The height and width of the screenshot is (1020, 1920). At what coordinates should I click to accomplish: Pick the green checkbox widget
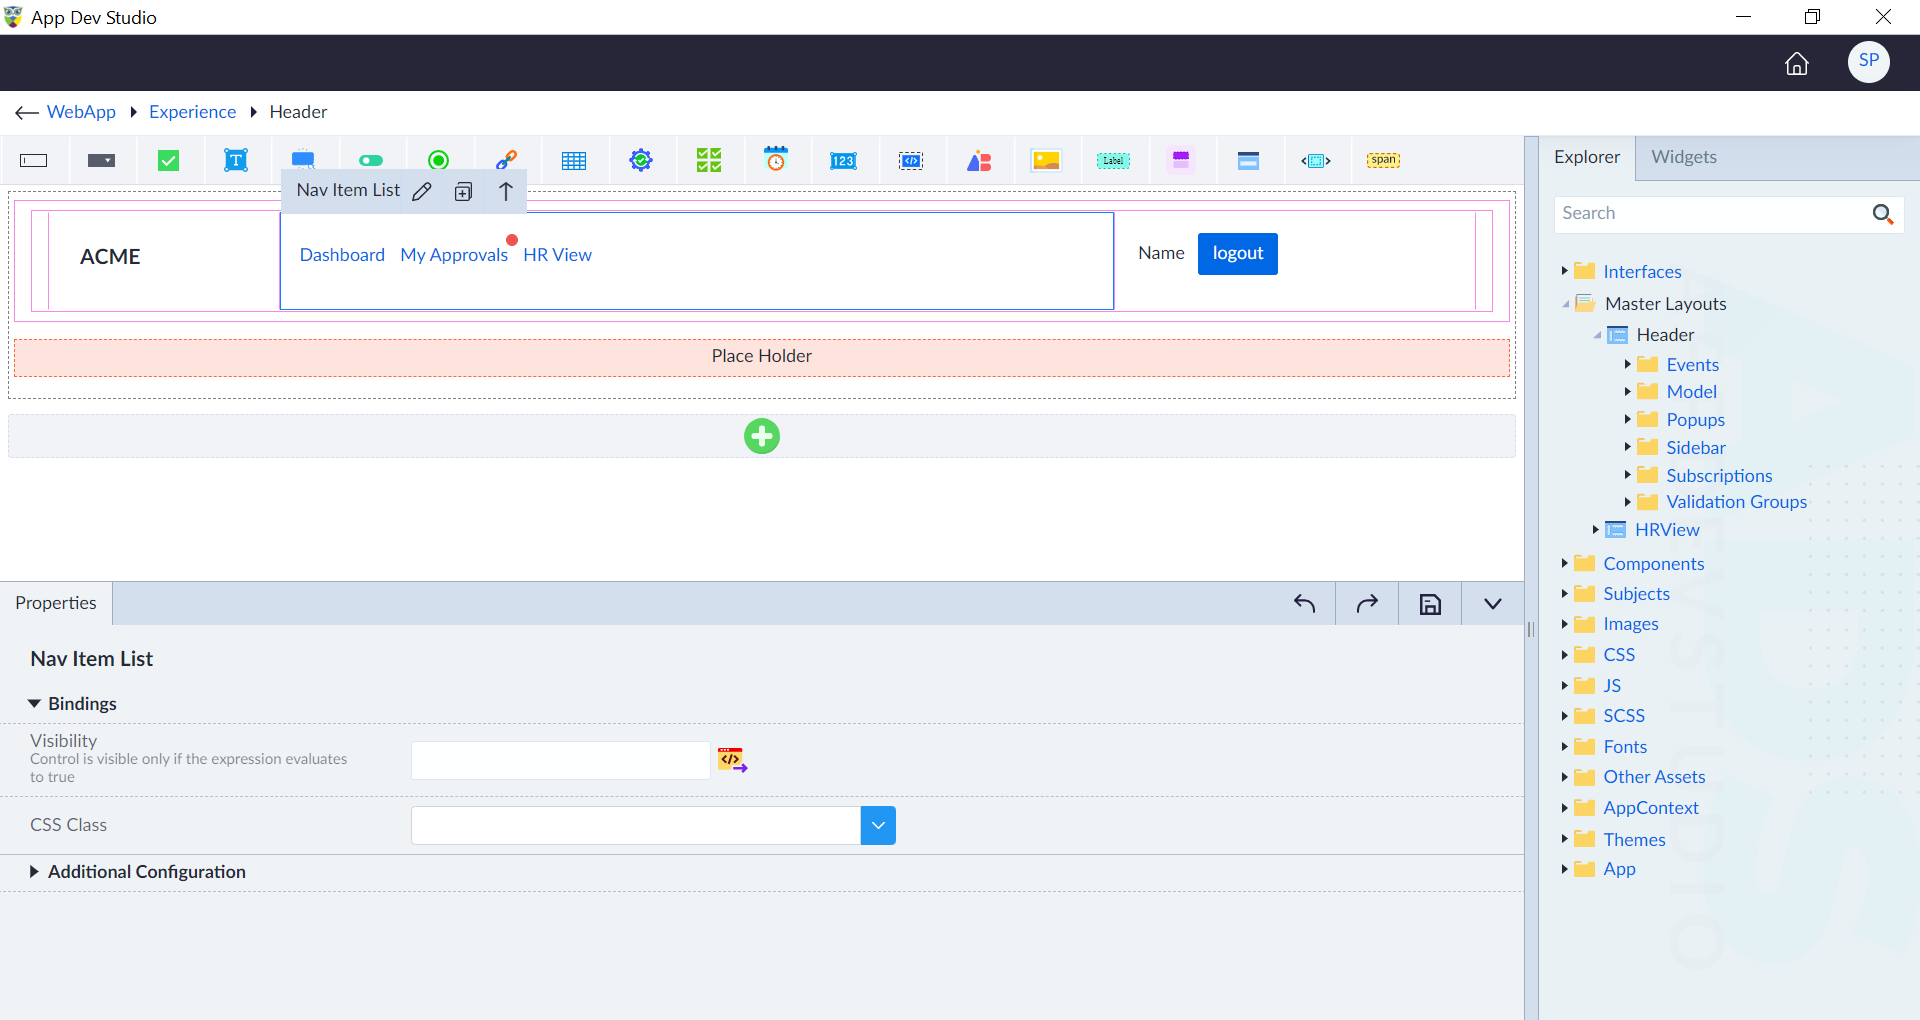[x=169, y=160]
